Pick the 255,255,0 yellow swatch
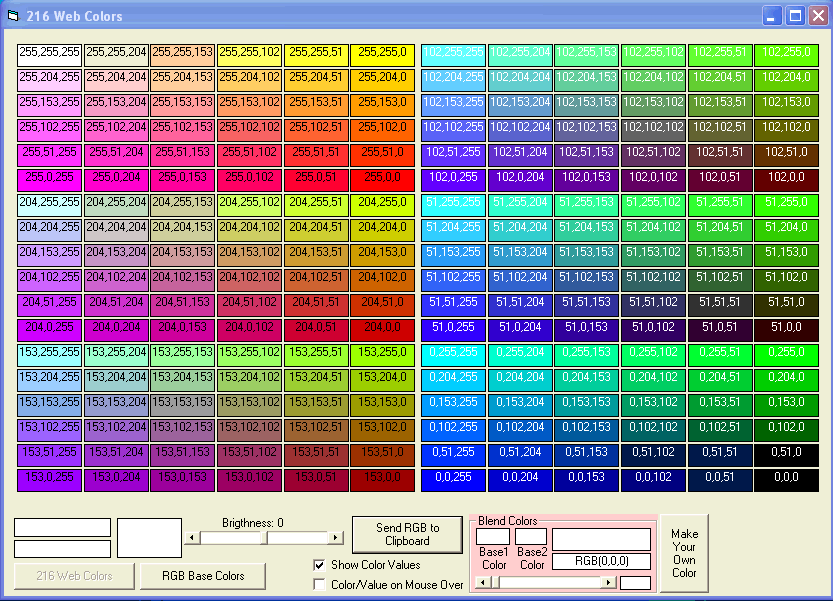The height and width of the screenshot is (601, 833). pos(382,53)
